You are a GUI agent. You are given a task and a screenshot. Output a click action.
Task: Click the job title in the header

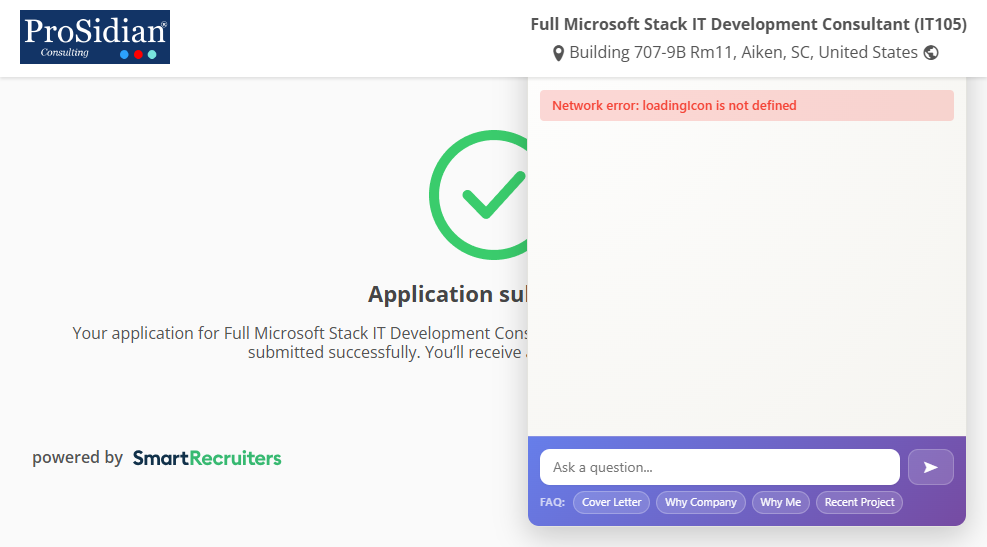click(x=748, y=24)
